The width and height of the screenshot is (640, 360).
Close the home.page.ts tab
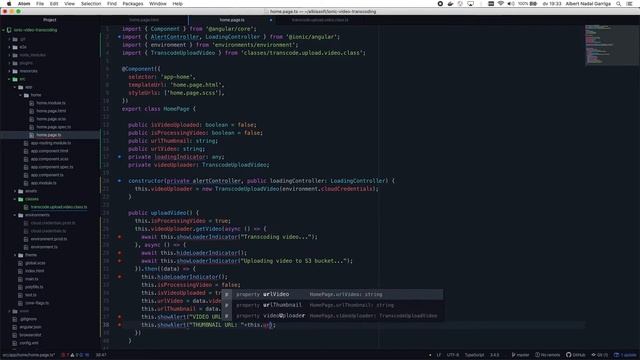tap(271, 20)
